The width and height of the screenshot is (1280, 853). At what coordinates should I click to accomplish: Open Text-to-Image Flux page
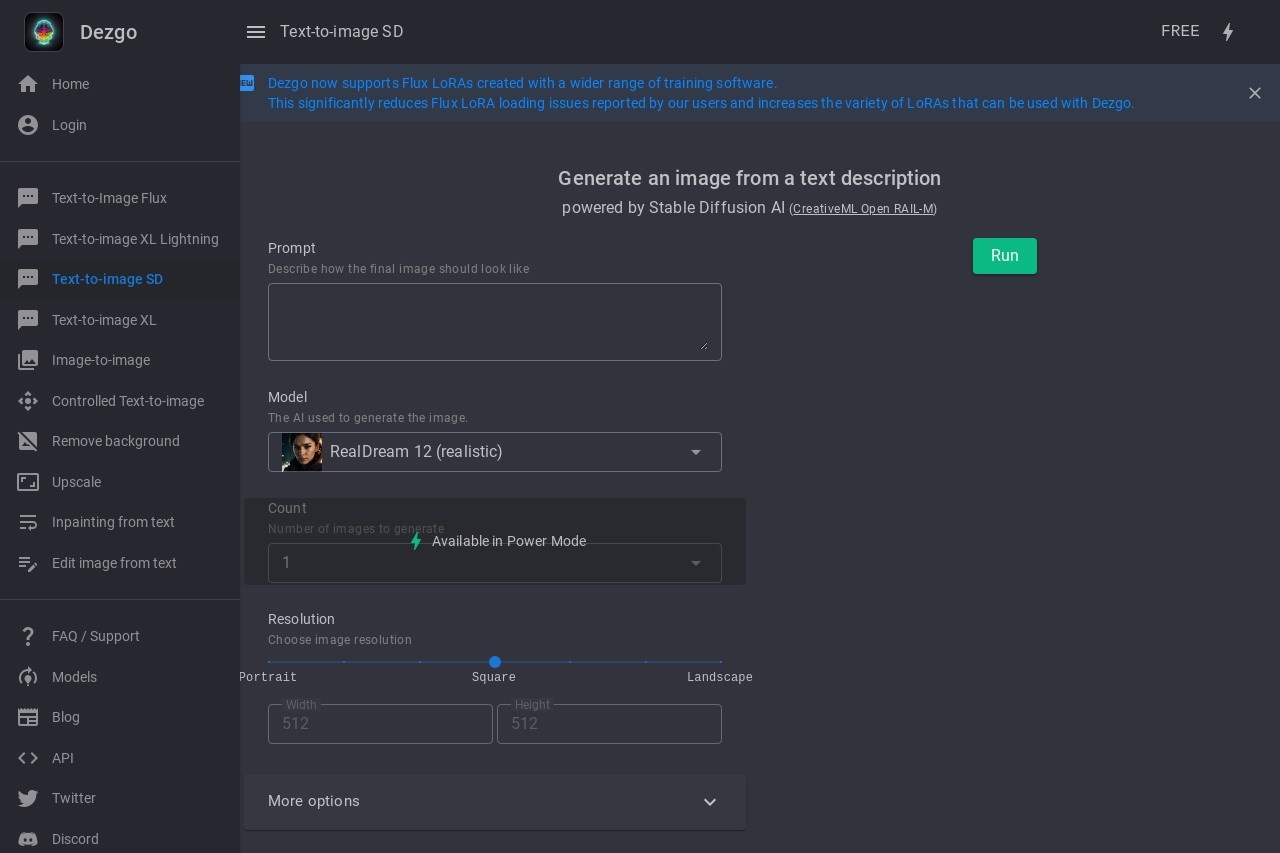pos(109,198)
